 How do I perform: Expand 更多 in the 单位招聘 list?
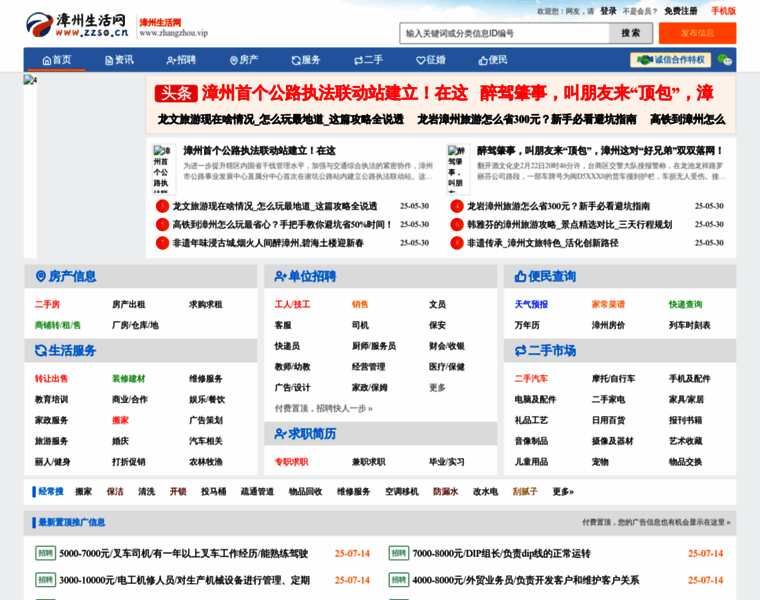tap(437, 387)
